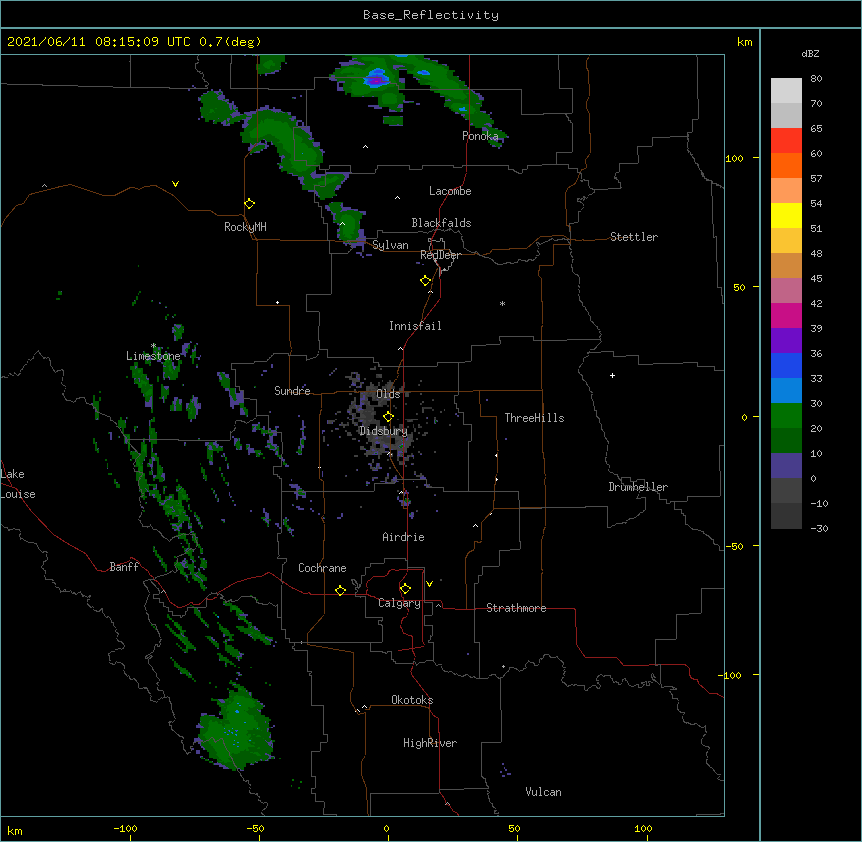Click the 50 tick on bottom km axis
The height and width of the screenshot is (842, 862).
514,828
